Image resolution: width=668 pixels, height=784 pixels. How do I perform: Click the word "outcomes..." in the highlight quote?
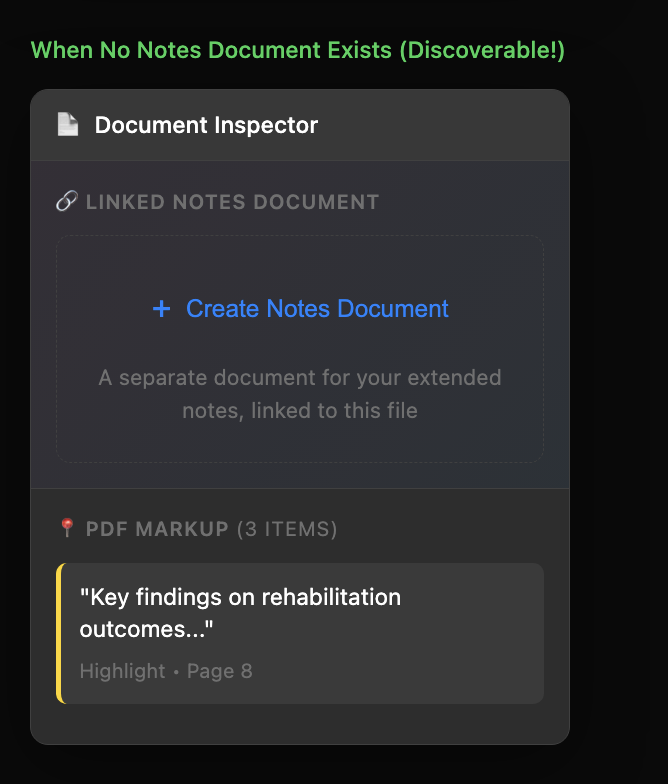pyautogui.click(x=147, y=629)
